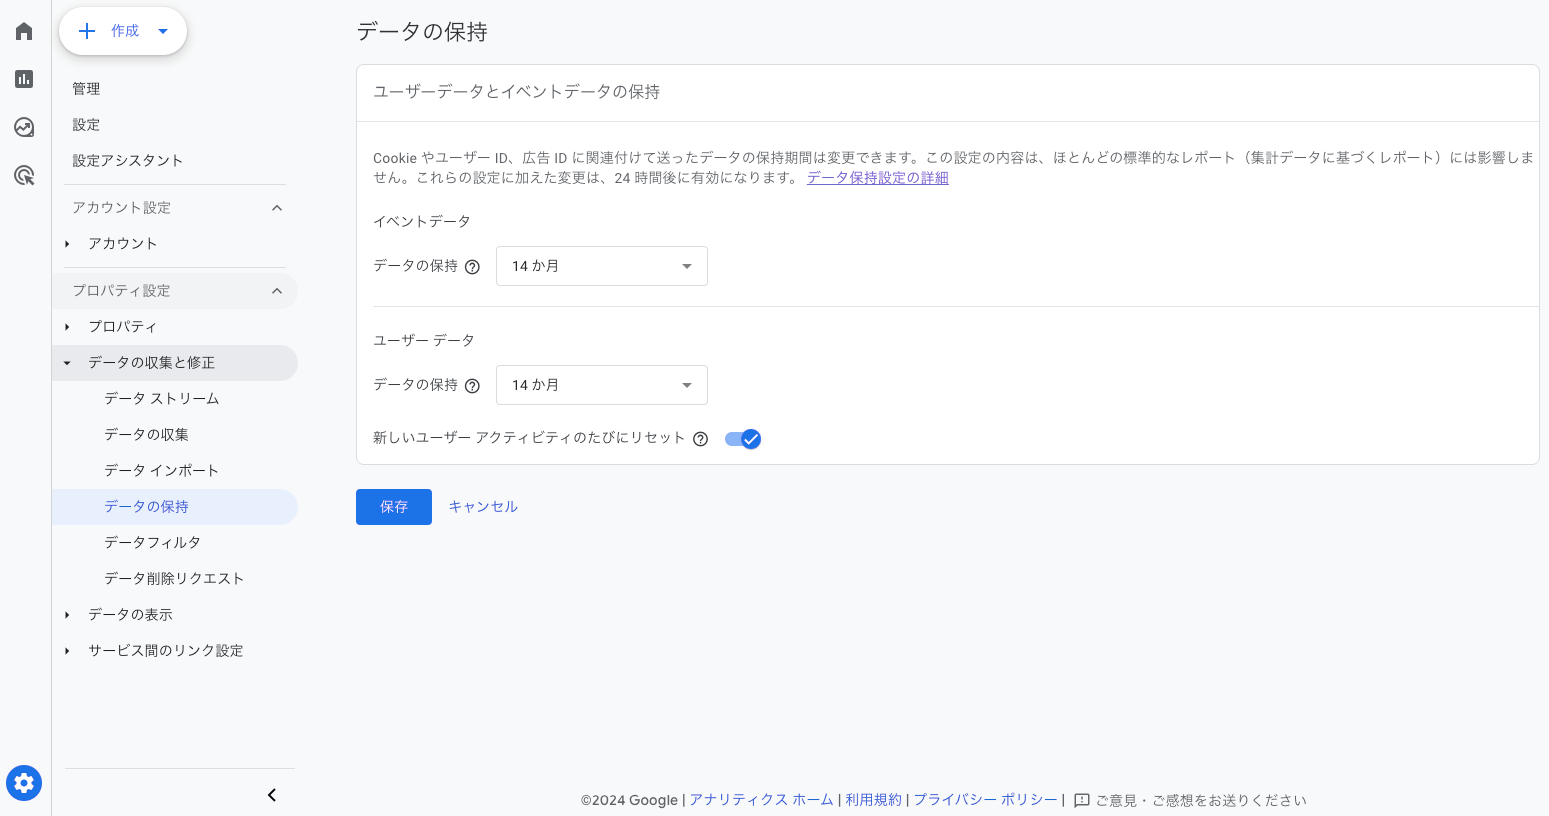Click the feedback icon in footer

click(x=1081, y=800)
